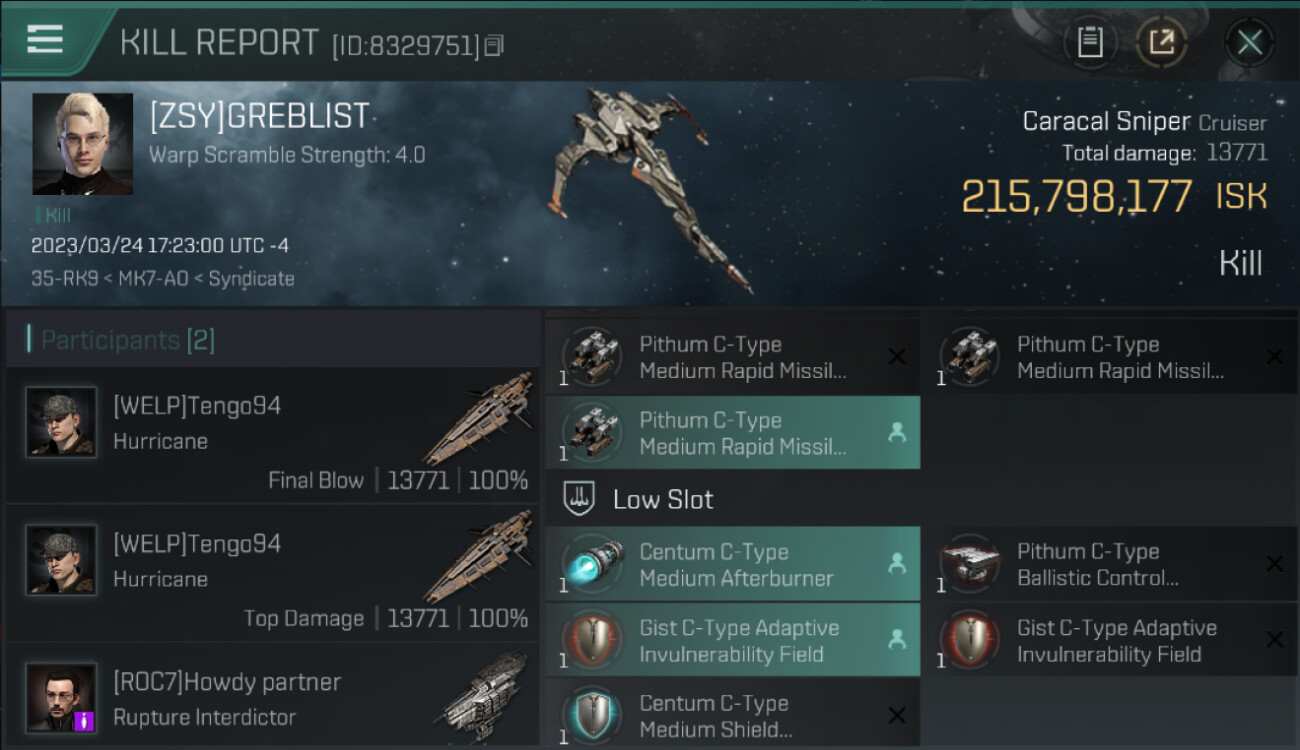Click the Centum C-Type Medium Shield icon

click(x=592, y=716)
